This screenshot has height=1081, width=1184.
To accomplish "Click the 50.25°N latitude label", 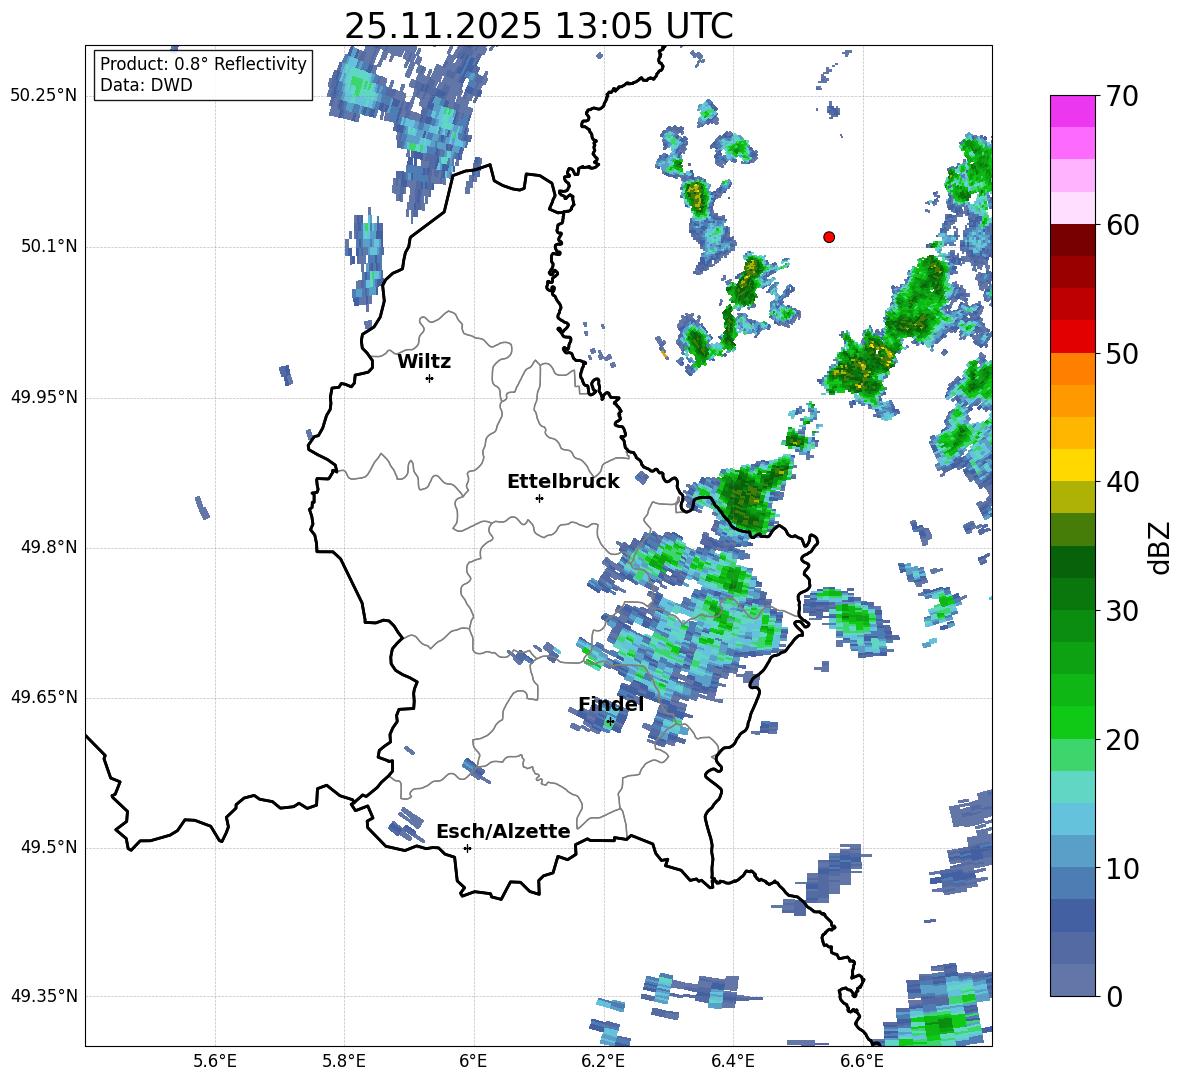I will [44, 96].
